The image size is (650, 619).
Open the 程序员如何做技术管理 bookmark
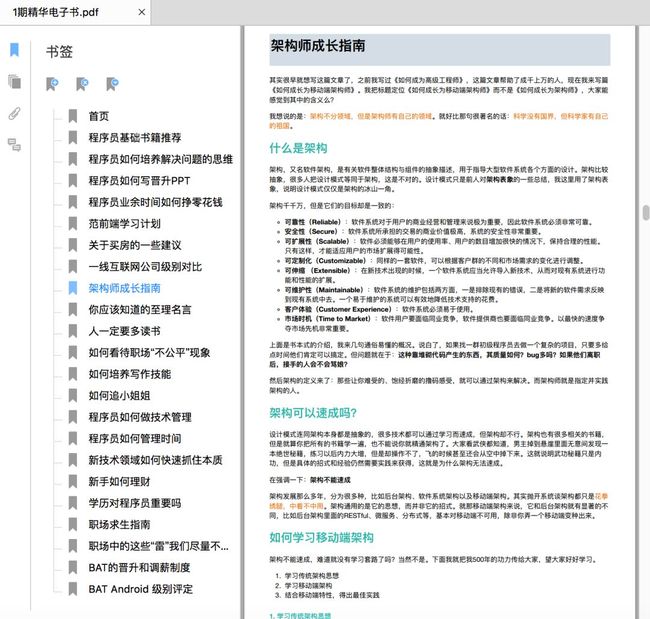pyautogui.click(x=140, y=417)
